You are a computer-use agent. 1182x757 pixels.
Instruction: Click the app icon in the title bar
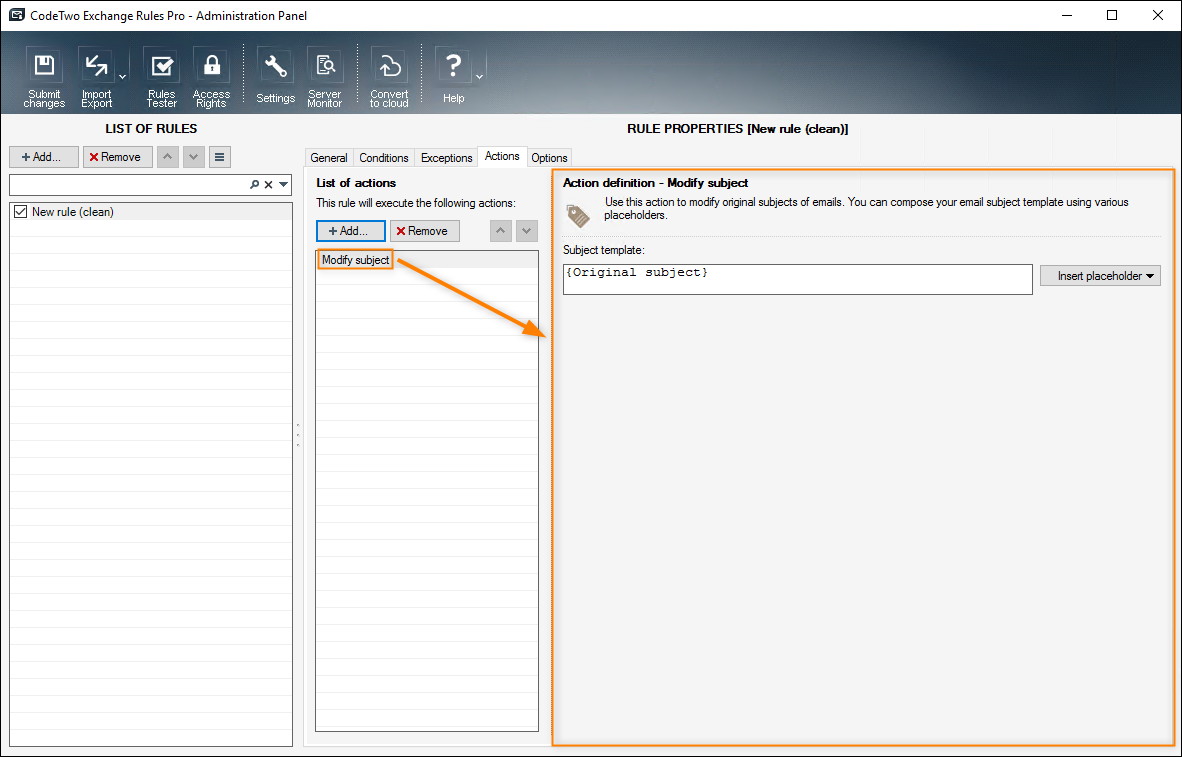pos(17,15)
